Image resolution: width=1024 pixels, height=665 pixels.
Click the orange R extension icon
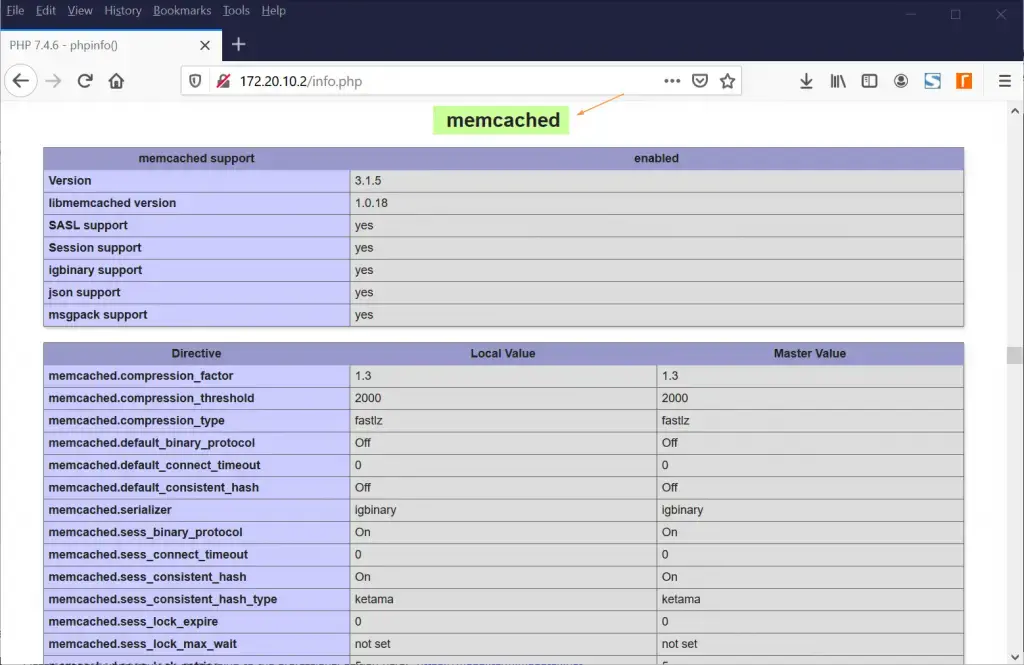tap(963, 80)
